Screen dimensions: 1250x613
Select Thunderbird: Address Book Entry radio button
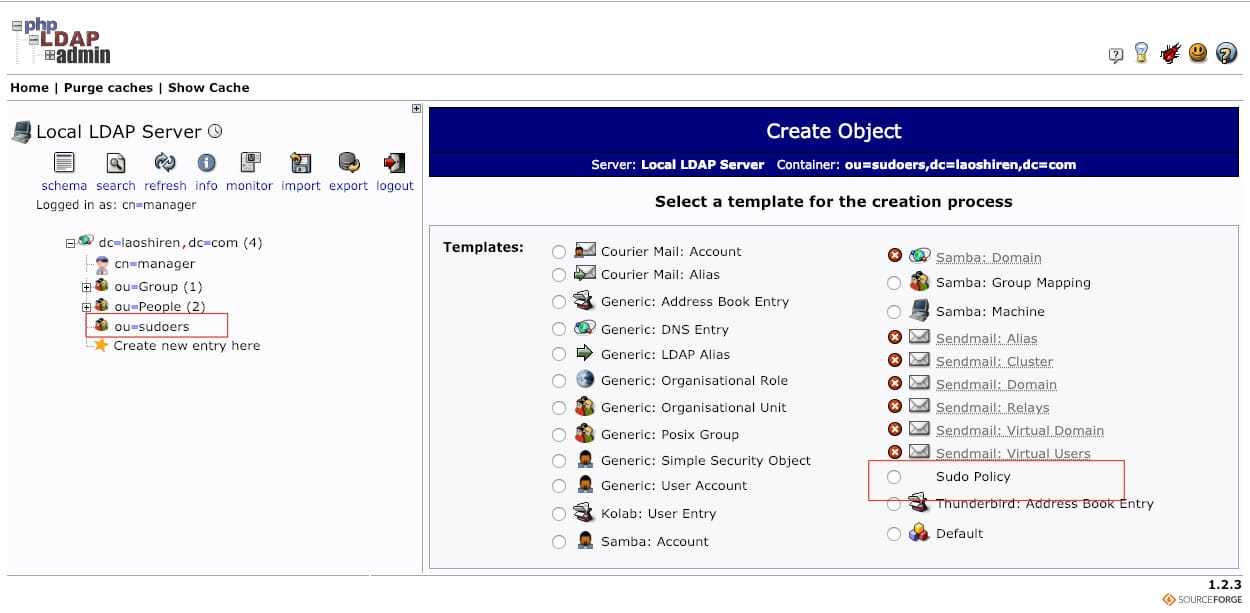894,505
